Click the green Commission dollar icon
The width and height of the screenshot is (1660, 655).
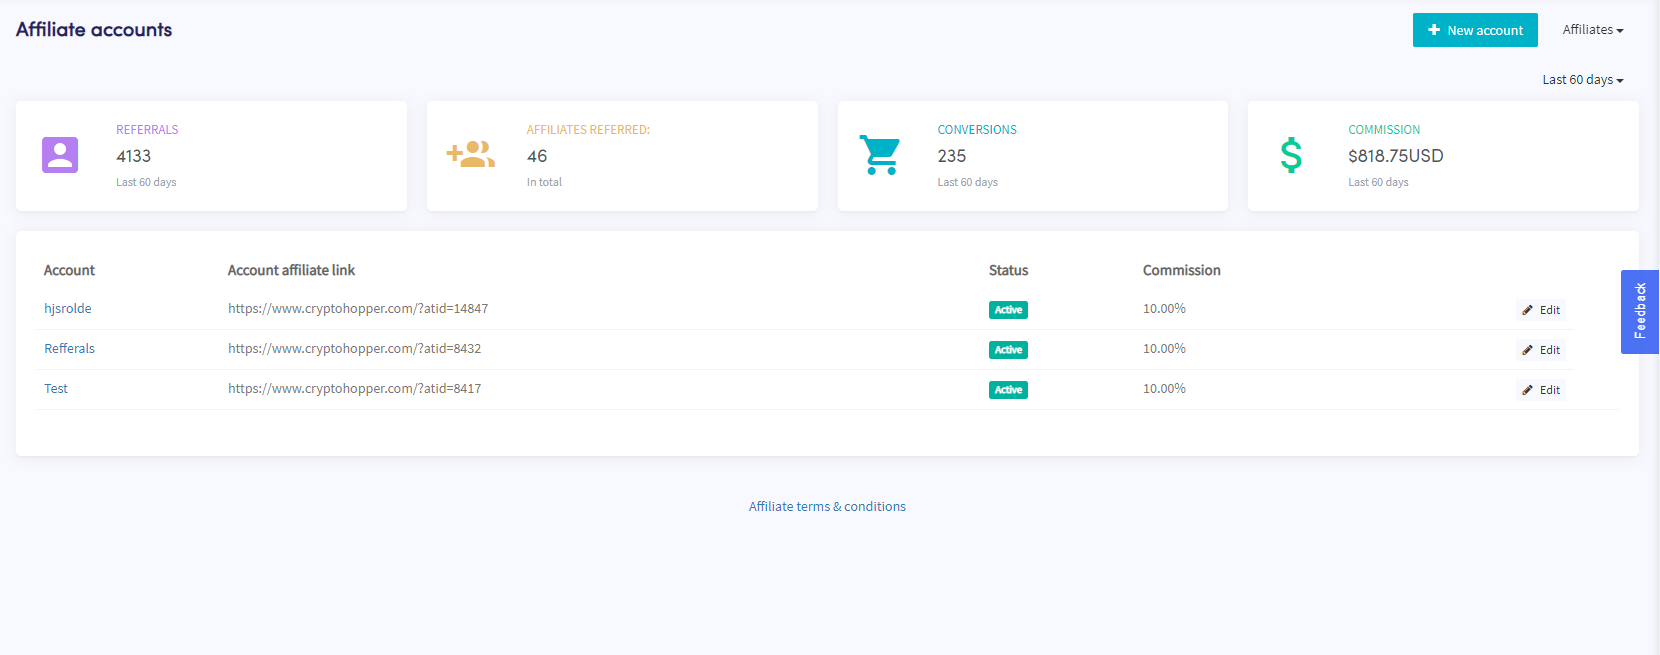1291,155
